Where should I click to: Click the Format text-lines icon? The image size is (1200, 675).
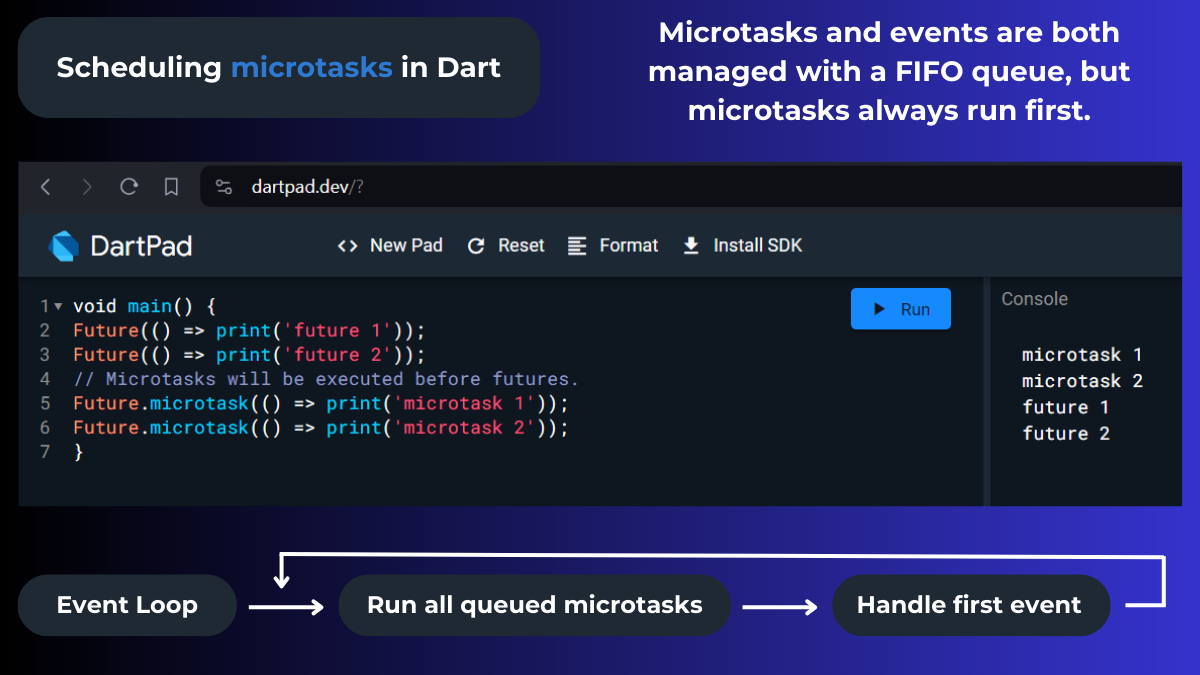pos(577,245)
